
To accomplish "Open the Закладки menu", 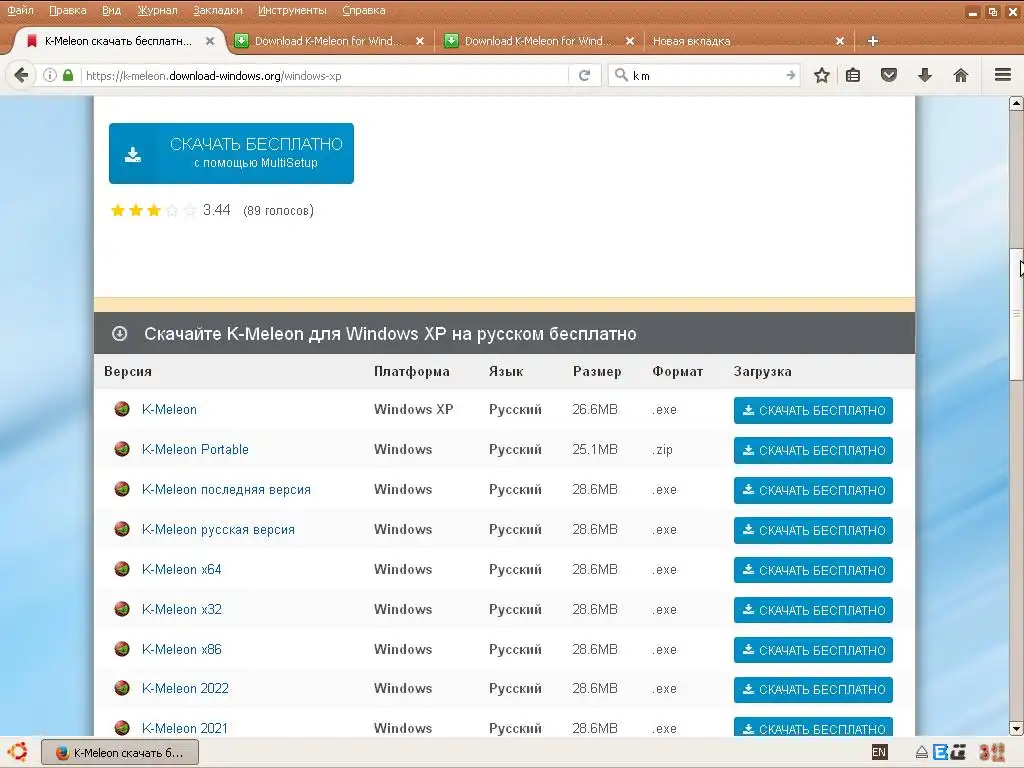I will pos(217,10).
